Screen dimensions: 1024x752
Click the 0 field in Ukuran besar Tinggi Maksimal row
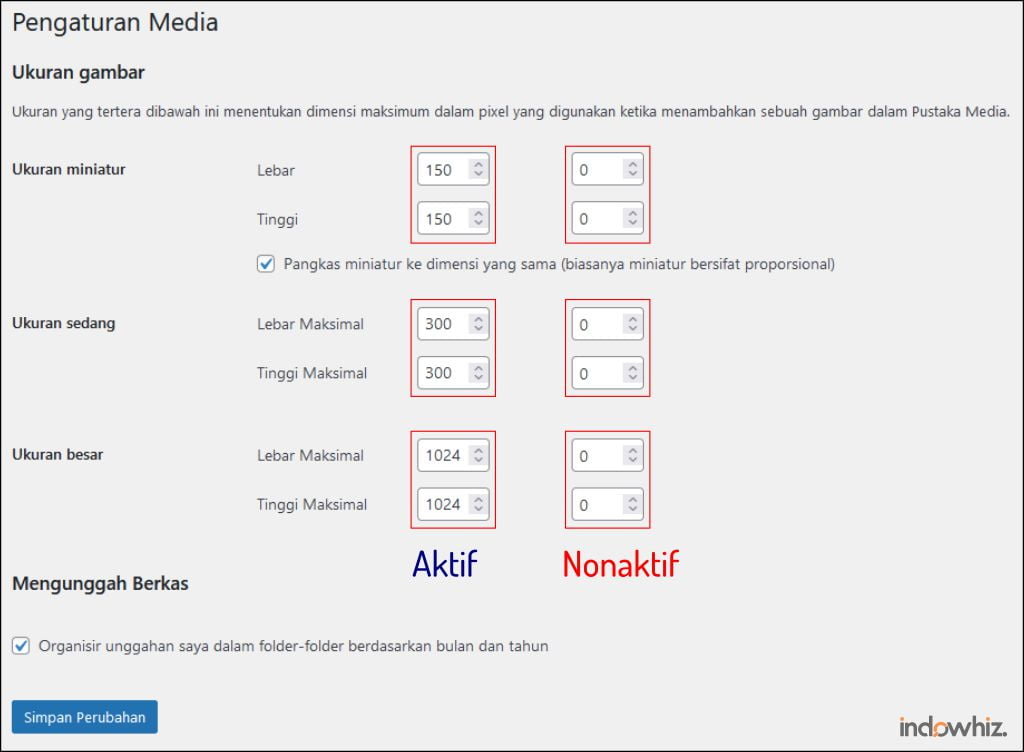(x=607, y=504)
